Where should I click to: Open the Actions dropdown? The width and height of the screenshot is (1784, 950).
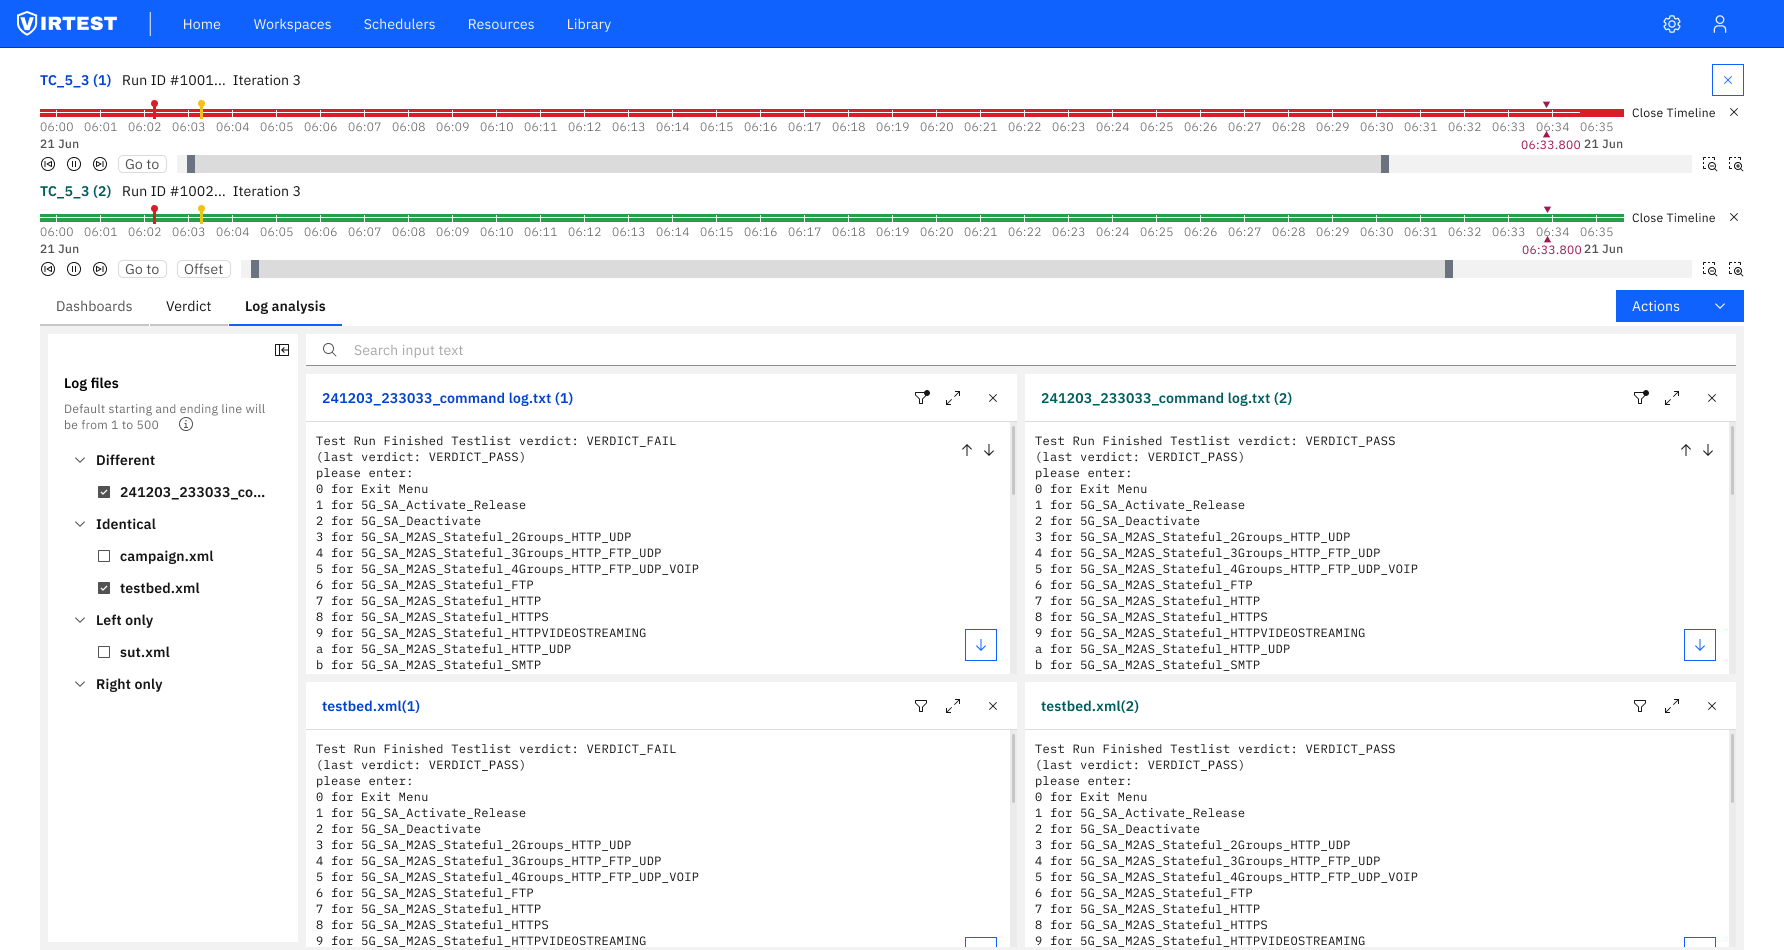click(x=1679, y=305)
